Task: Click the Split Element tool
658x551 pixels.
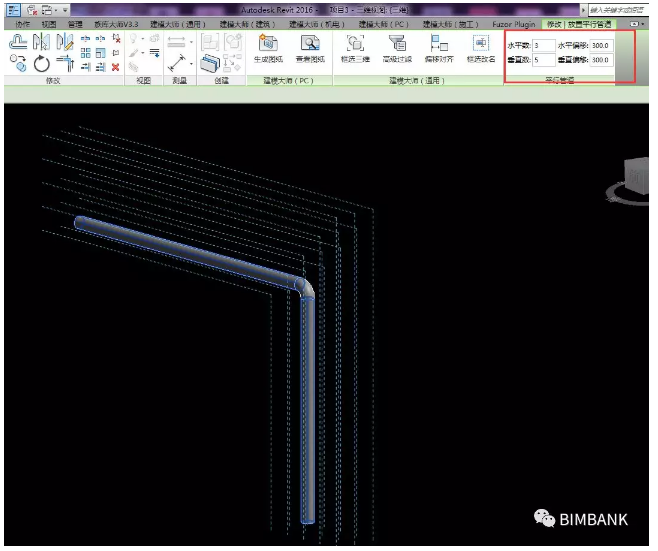Action: tap(86, 39)
